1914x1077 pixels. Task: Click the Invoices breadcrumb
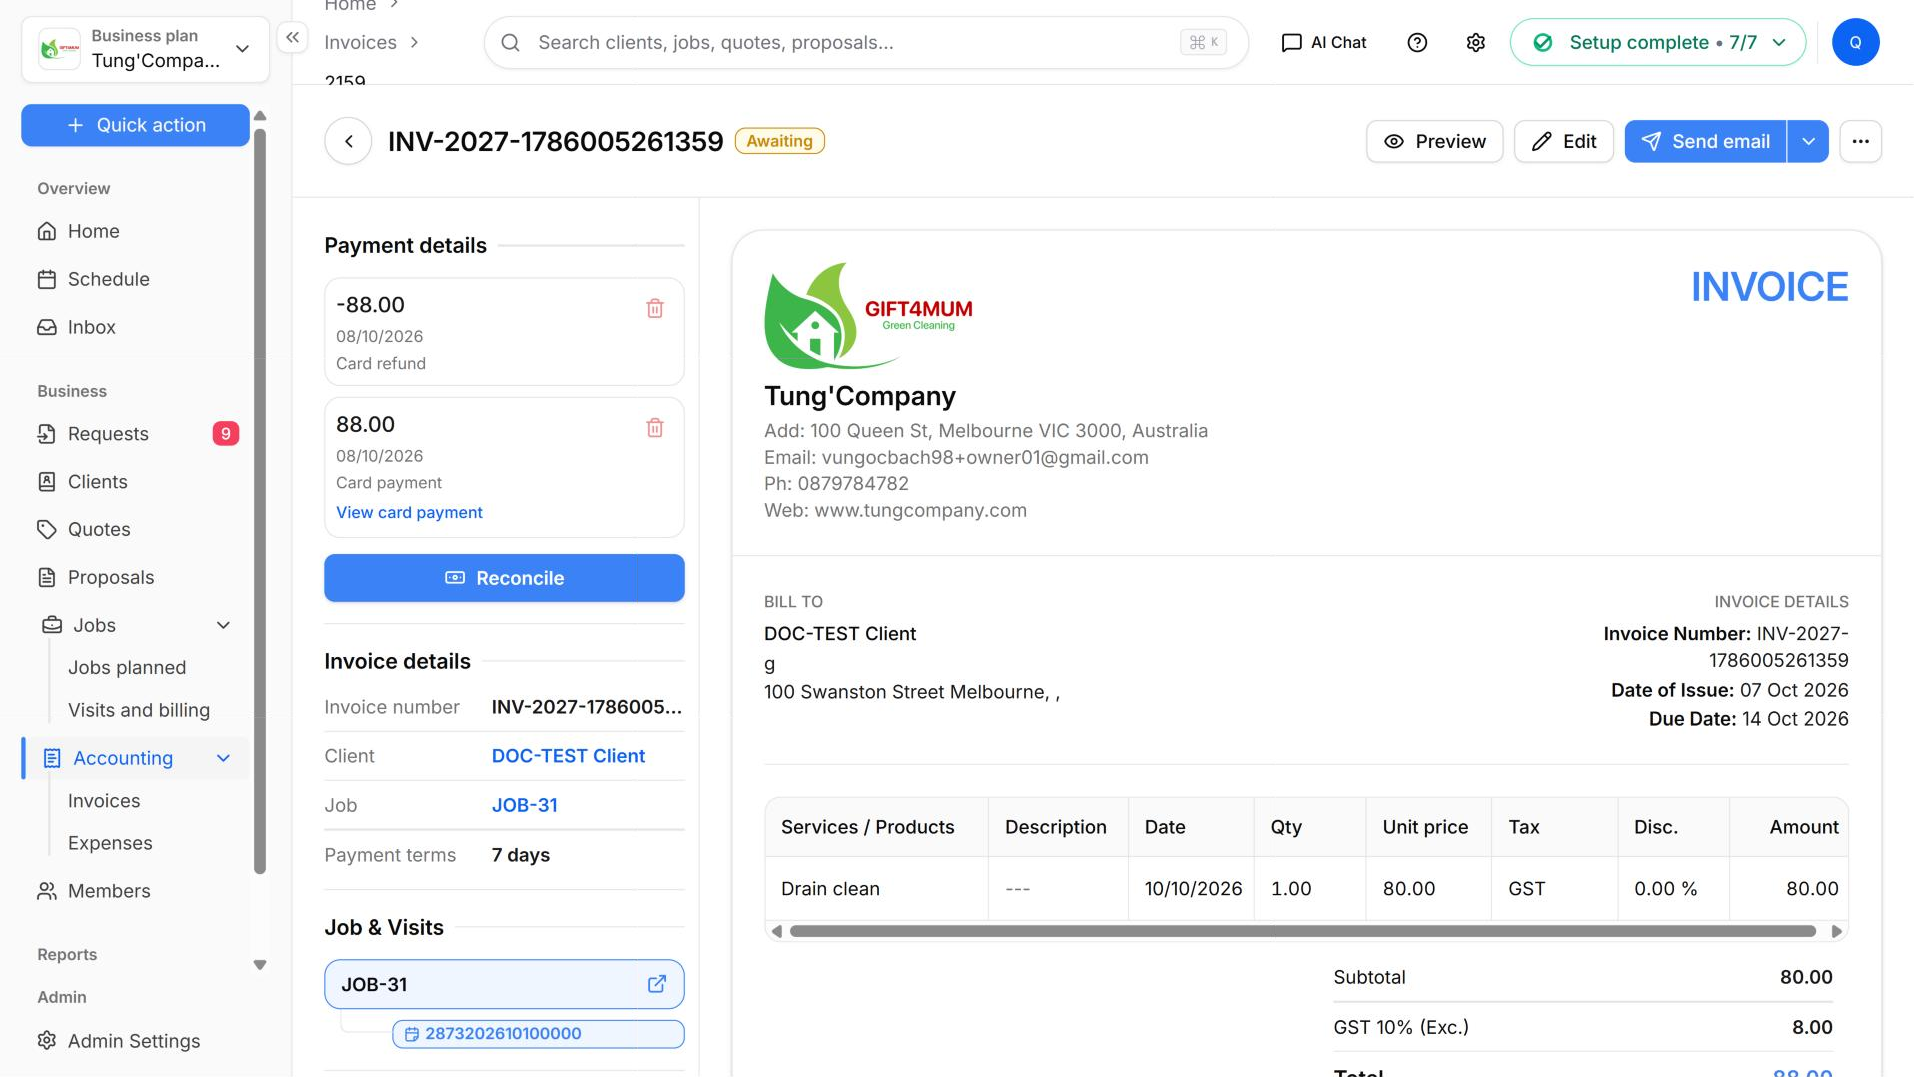[360, 42]
